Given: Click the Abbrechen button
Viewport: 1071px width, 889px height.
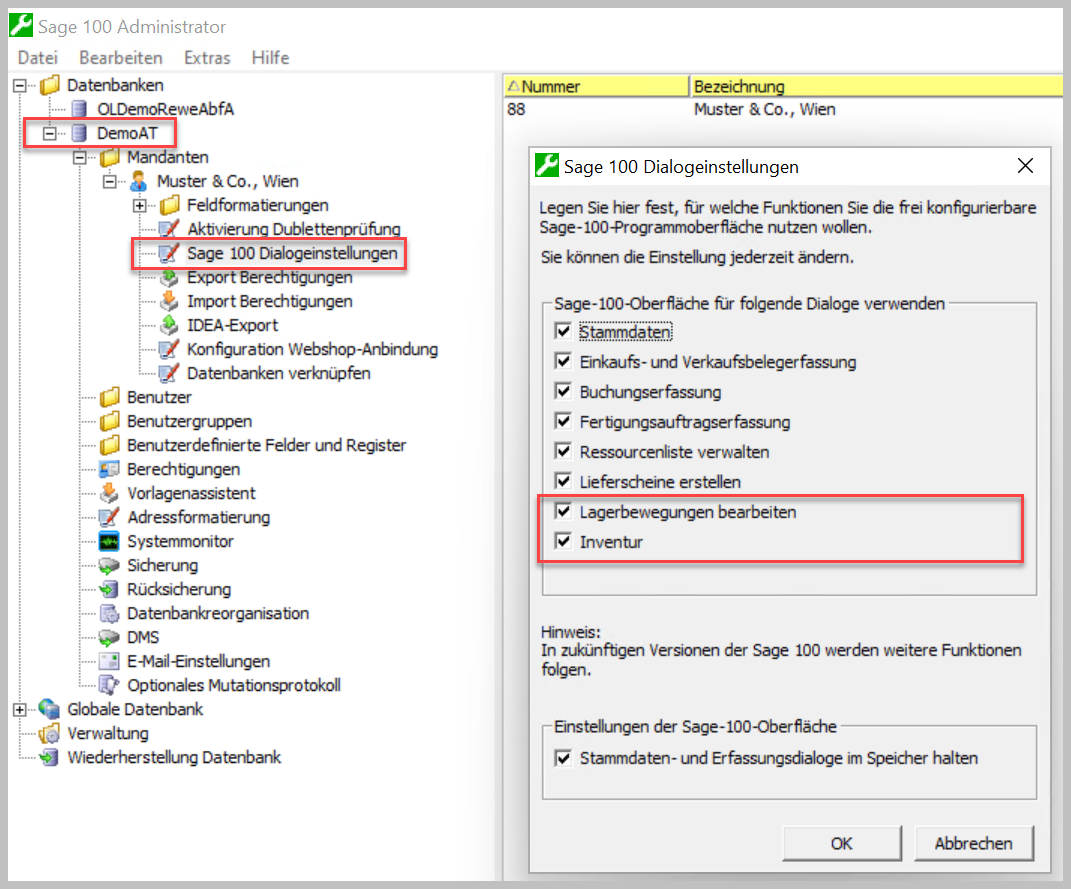Looking at the screenshot, I should 973,843.
